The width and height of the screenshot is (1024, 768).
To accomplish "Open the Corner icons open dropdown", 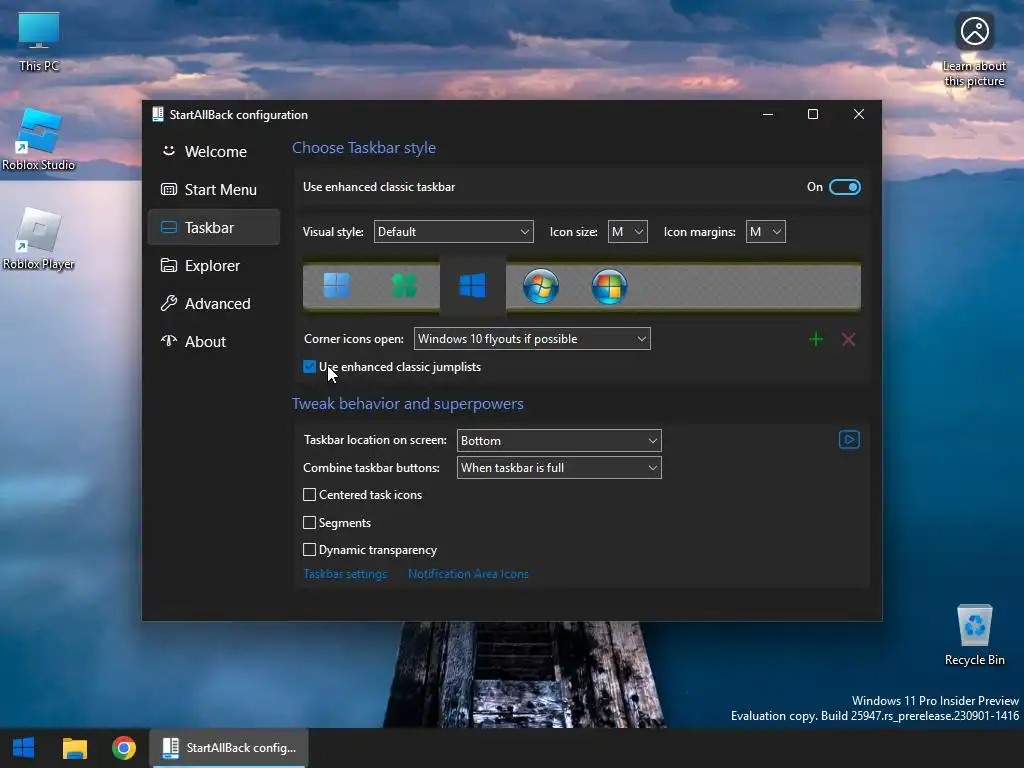I will (532, 339).
